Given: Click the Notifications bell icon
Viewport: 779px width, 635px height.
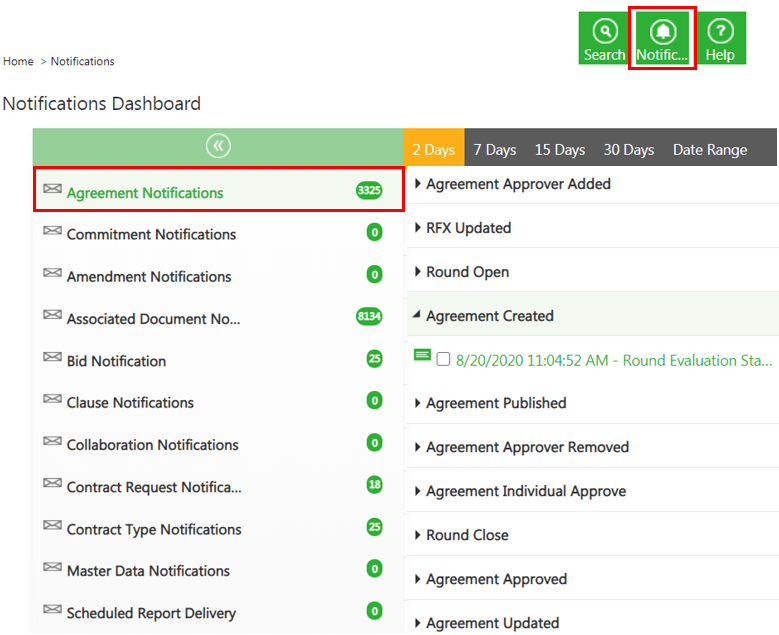Looking at the screenshot, I should [662, 38].
